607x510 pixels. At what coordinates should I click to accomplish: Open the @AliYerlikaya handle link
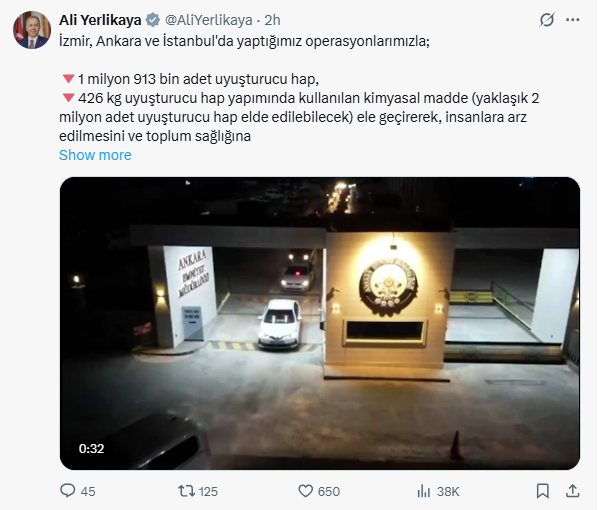[x=209, y=20]
